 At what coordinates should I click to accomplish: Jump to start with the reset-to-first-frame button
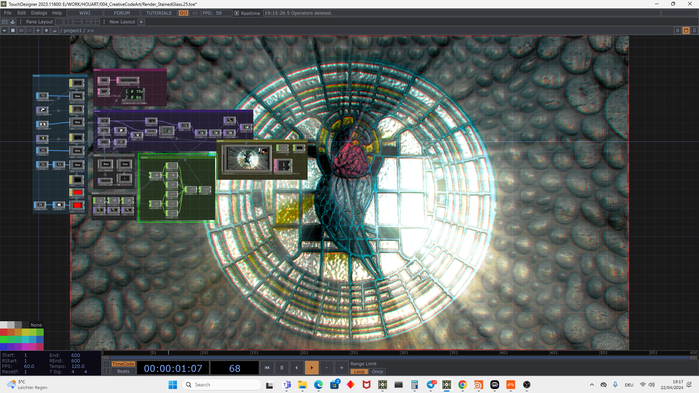(x=267, y=368)
